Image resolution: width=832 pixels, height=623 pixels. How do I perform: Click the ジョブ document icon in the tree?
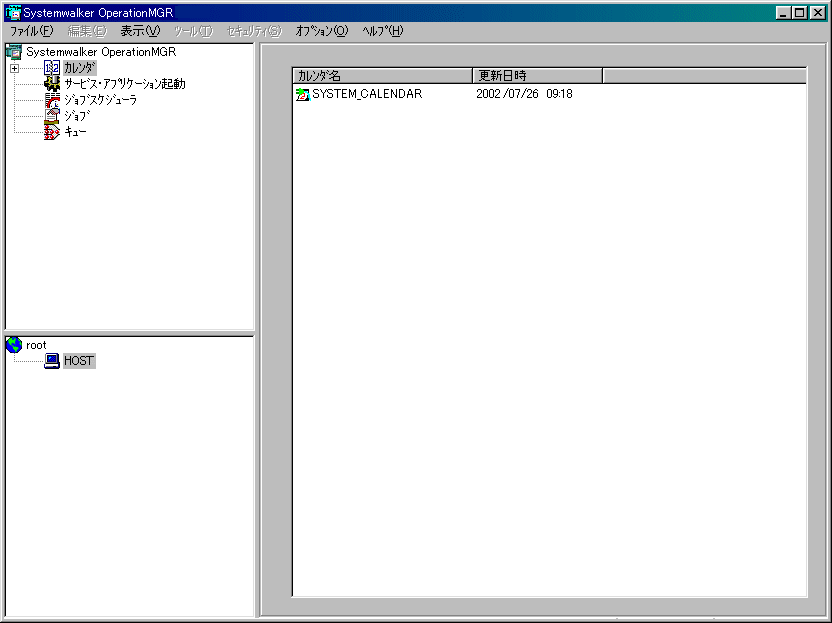52,116
